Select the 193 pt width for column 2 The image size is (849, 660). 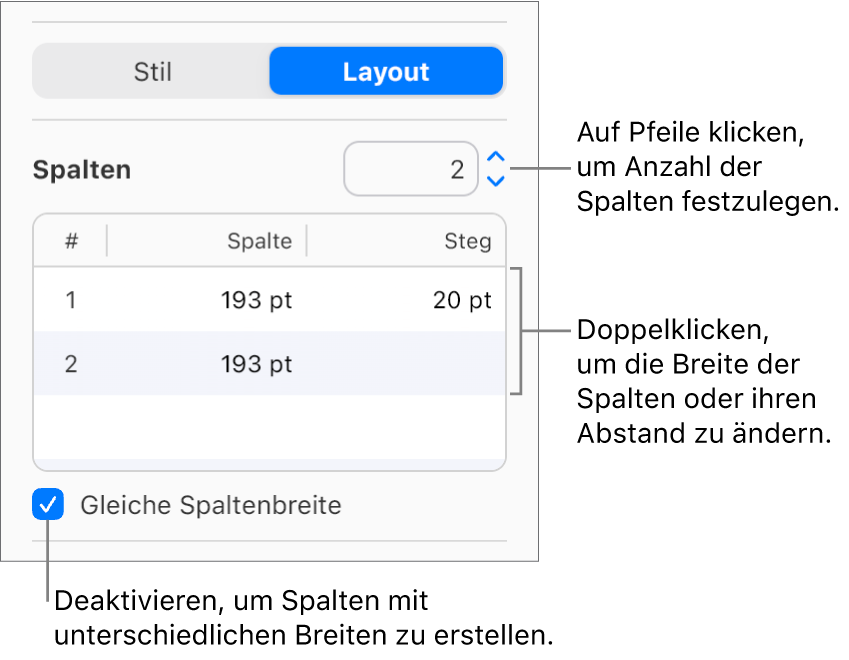tap(256, 364)
